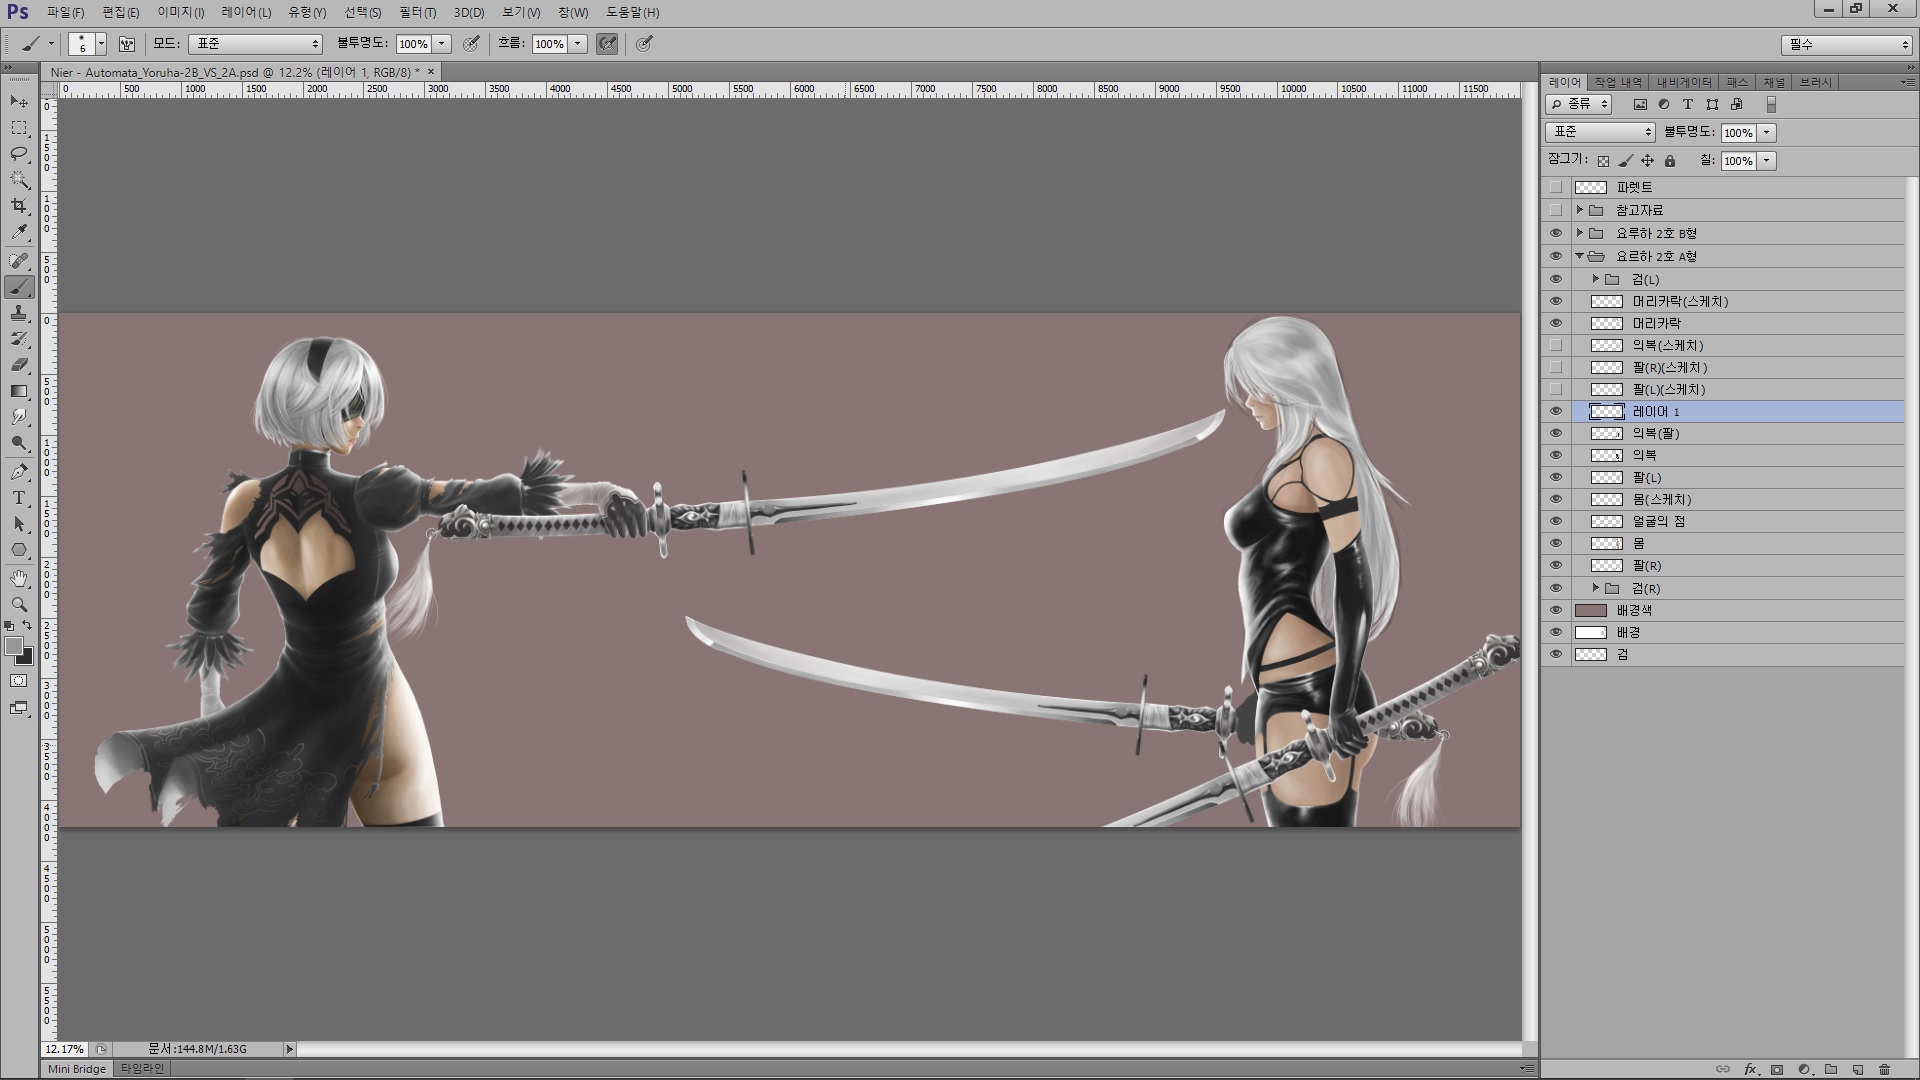1920x1080 pixels.
Task: Select the Crop tool
Action: tap(19, 206)
